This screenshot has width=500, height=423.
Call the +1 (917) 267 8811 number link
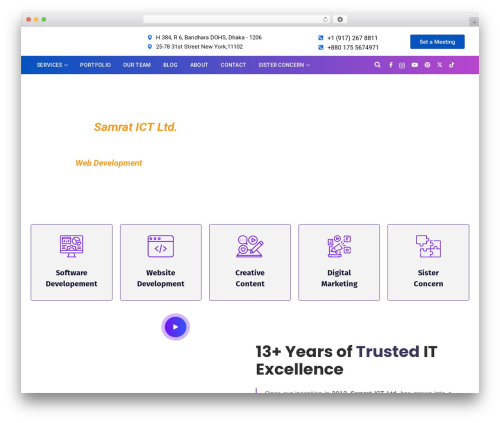pyautogui.click(x=352, y=38)
